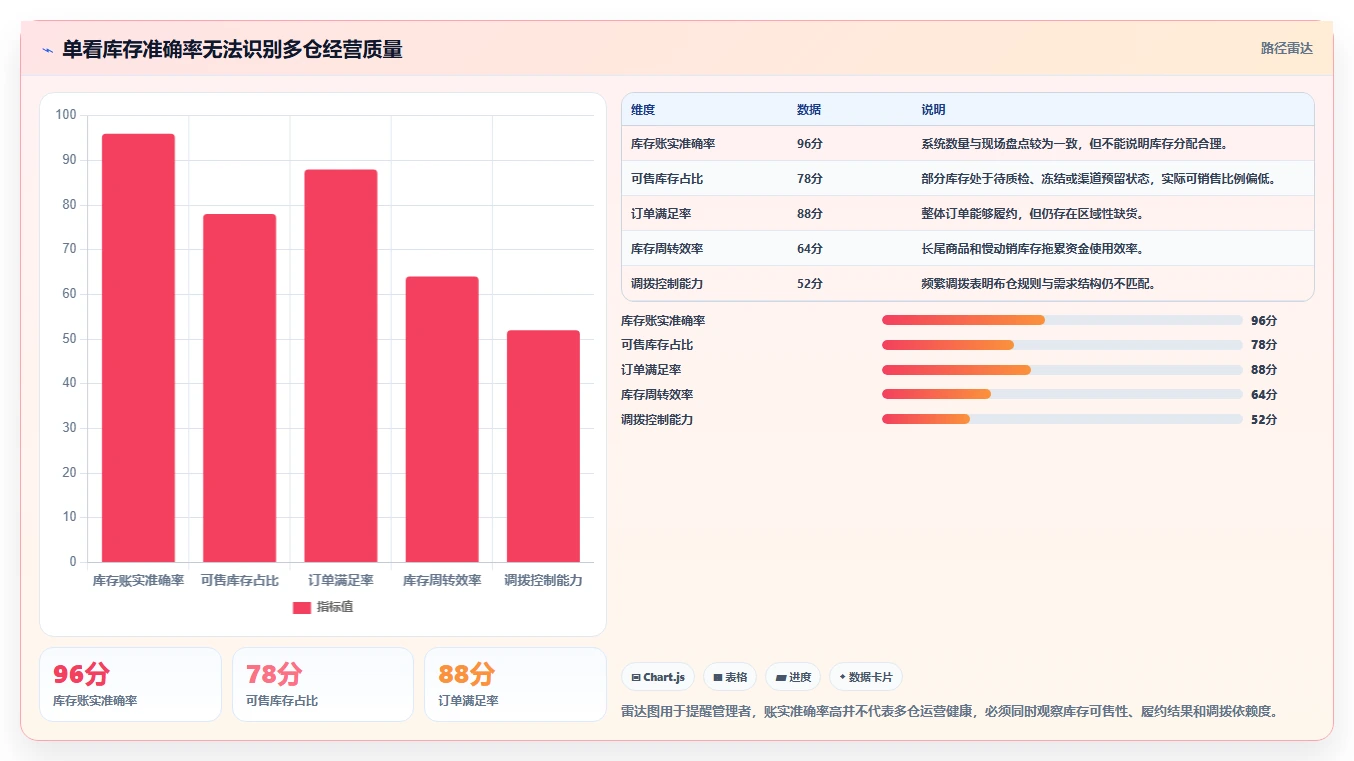The image size is (1354, 761).
Task: Click description starting 整体订单能够履约
Action: (x=1033, y=214)
